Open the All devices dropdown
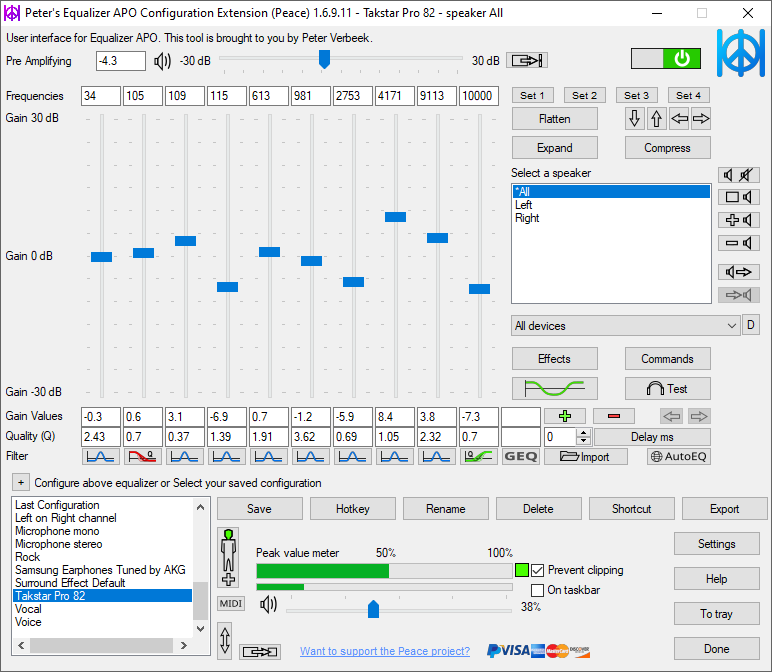 [625, 326]
